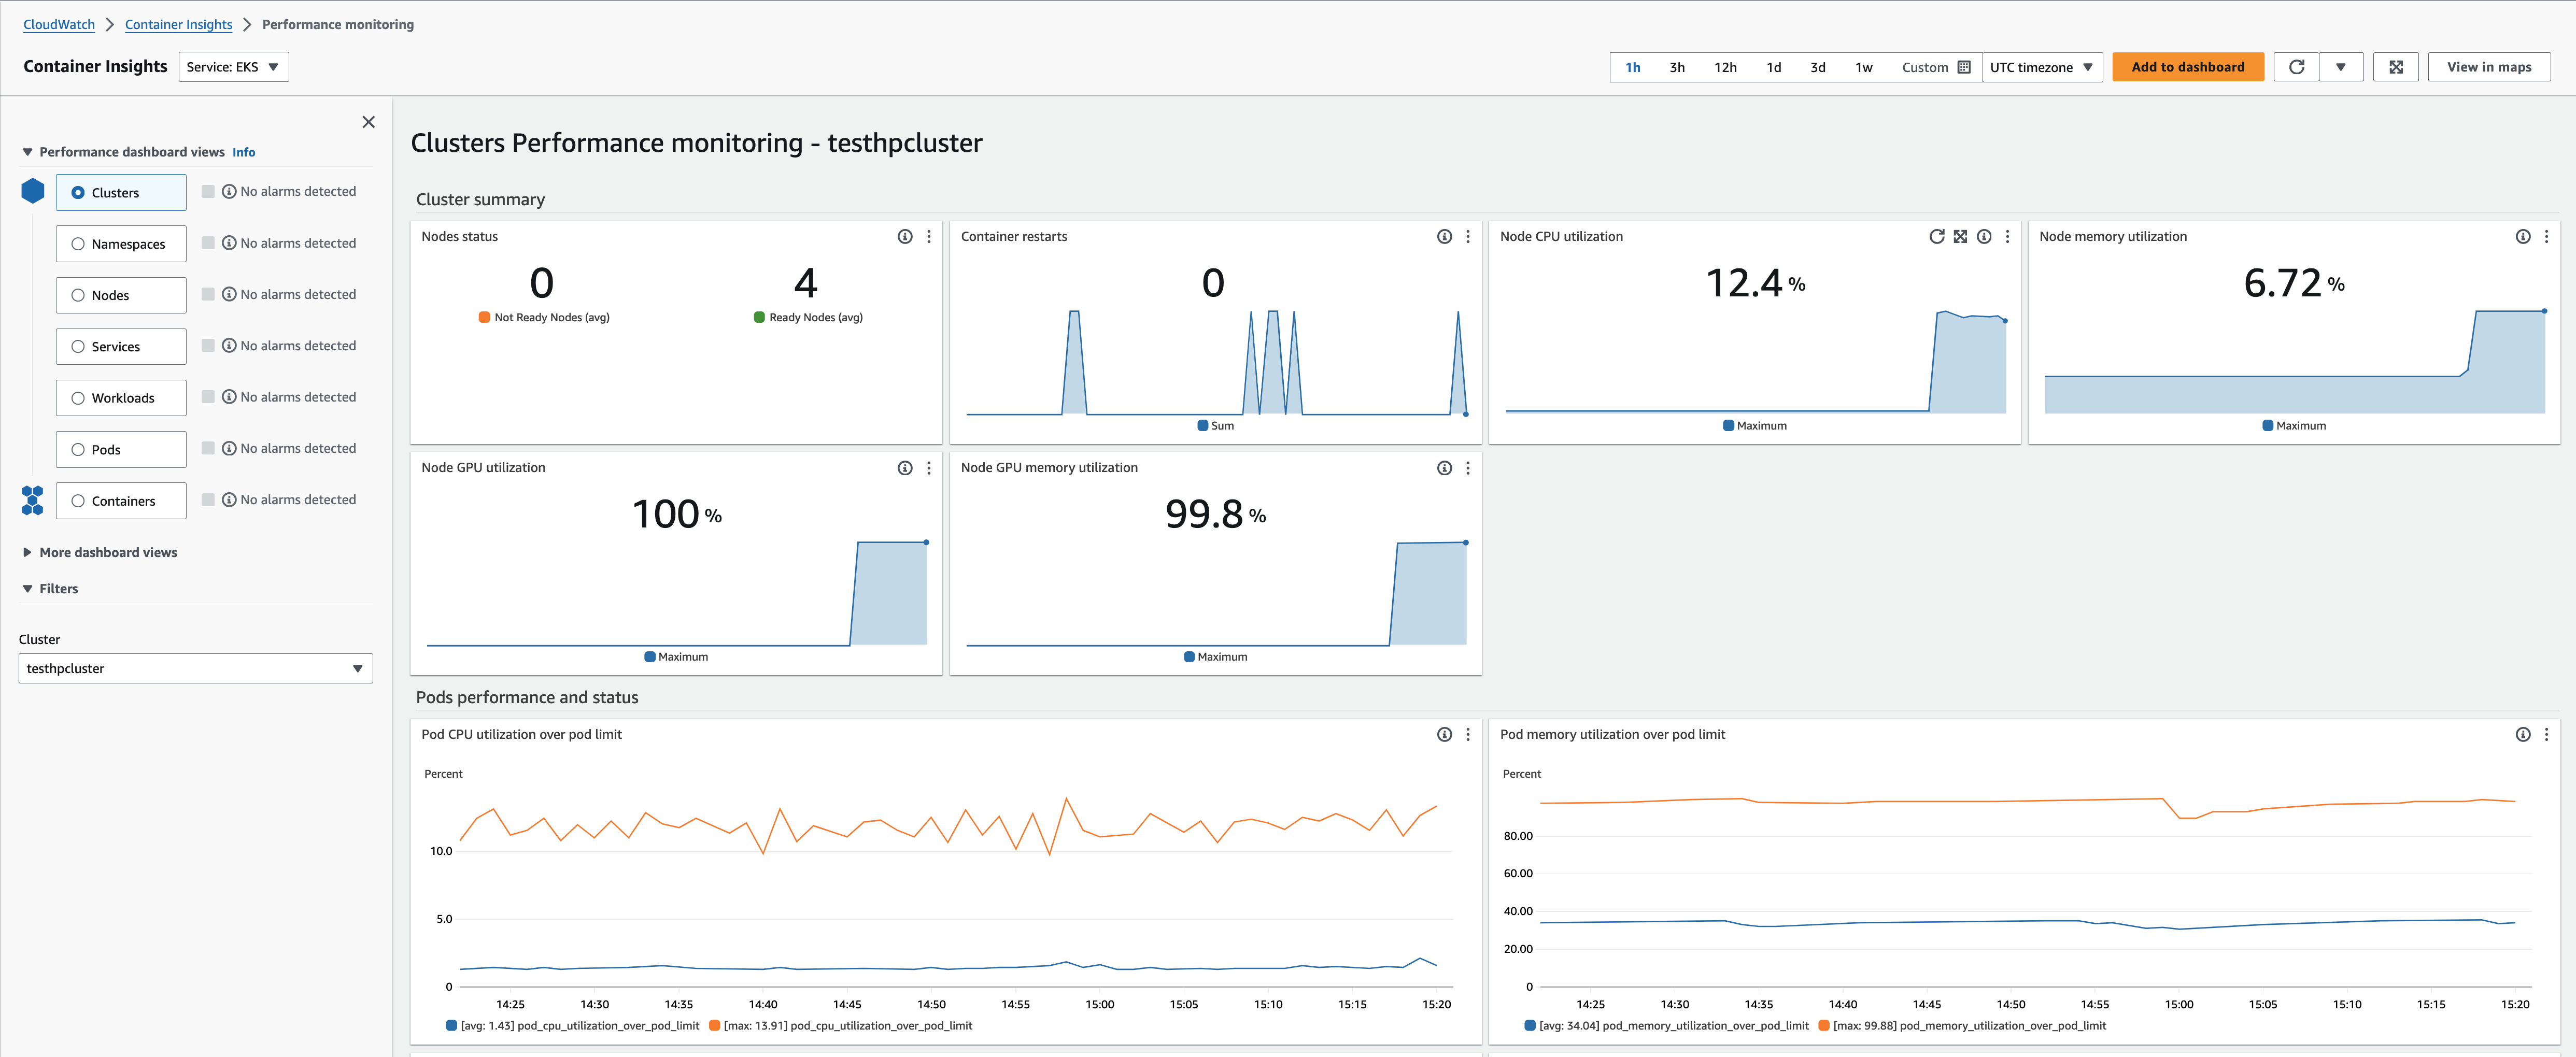Select the Namespaces dashboard view
This screenshot has width=2576, height=1057.
point(121,244)
